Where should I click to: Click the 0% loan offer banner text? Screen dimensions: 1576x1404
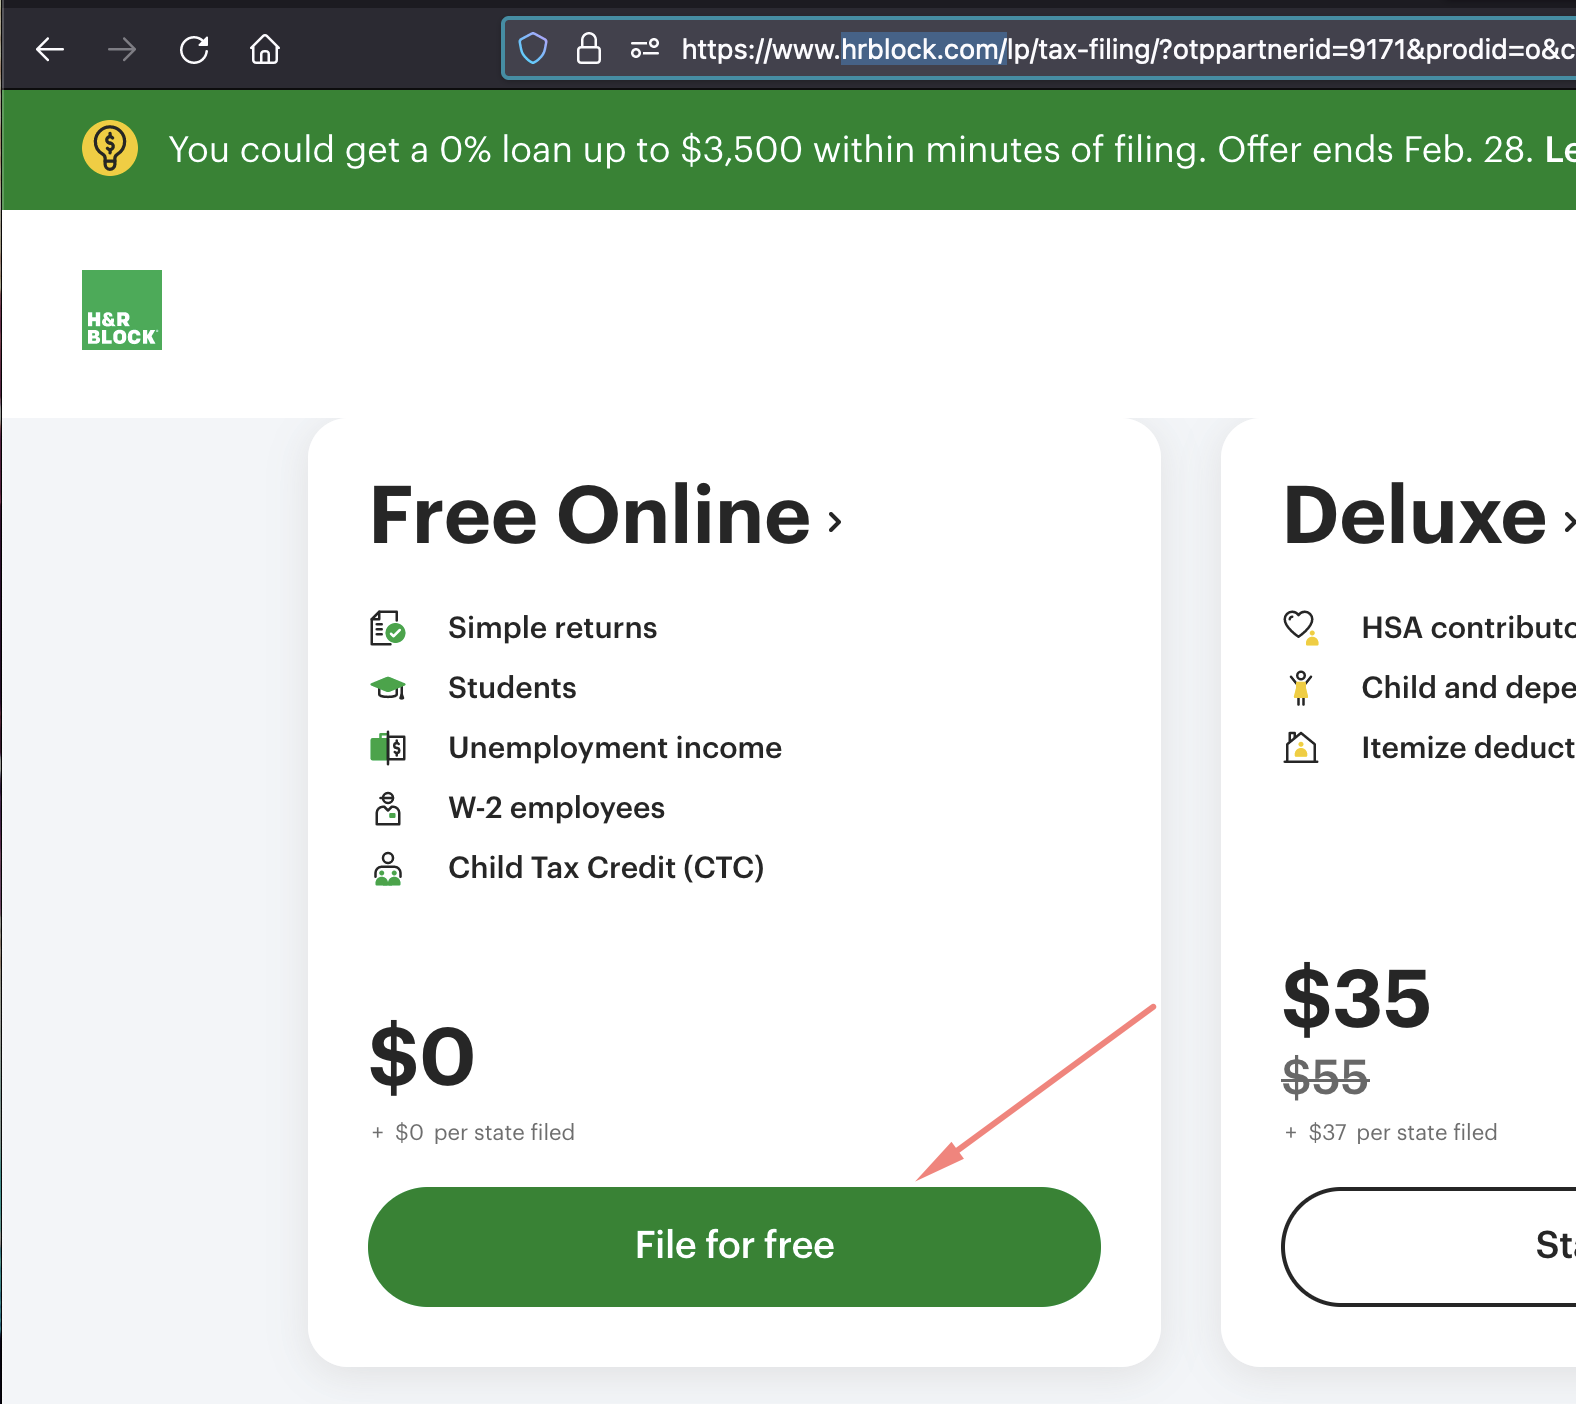(850, 149)
